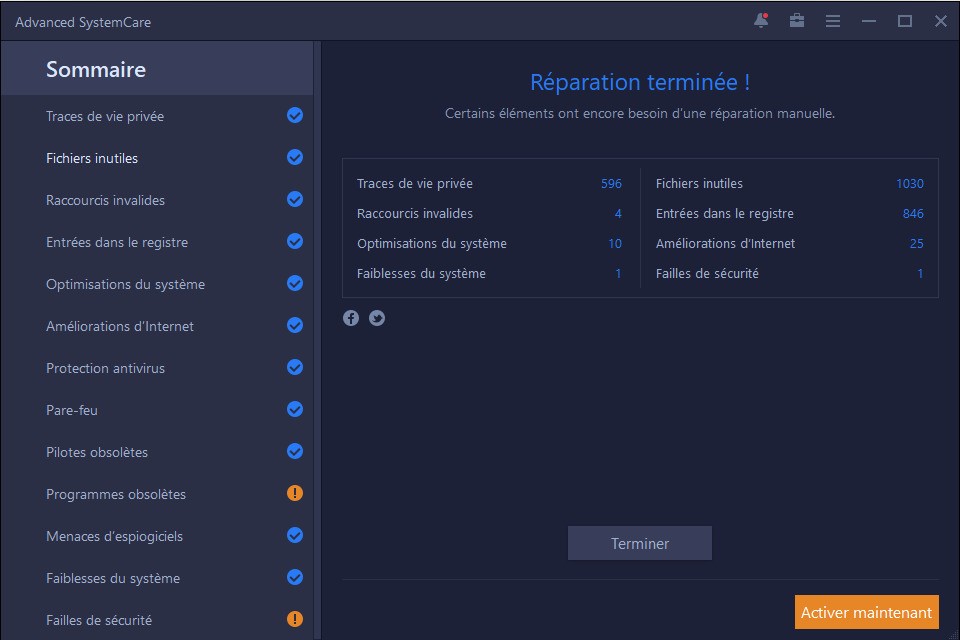The height and width of the screenshot is (640, 960).
Task: Click the Réparation terminée heading
Action: [640, 82]
